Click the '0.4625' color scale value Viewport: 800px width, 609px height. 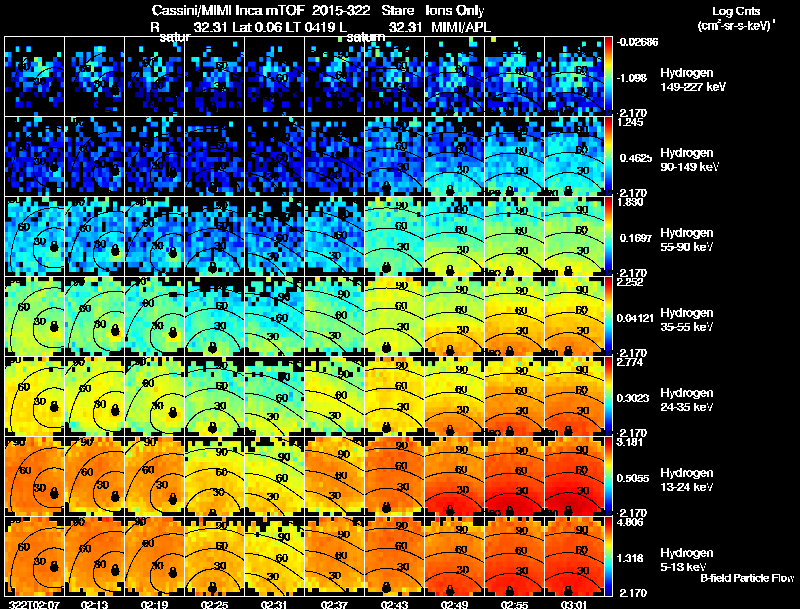pos(636,158)
